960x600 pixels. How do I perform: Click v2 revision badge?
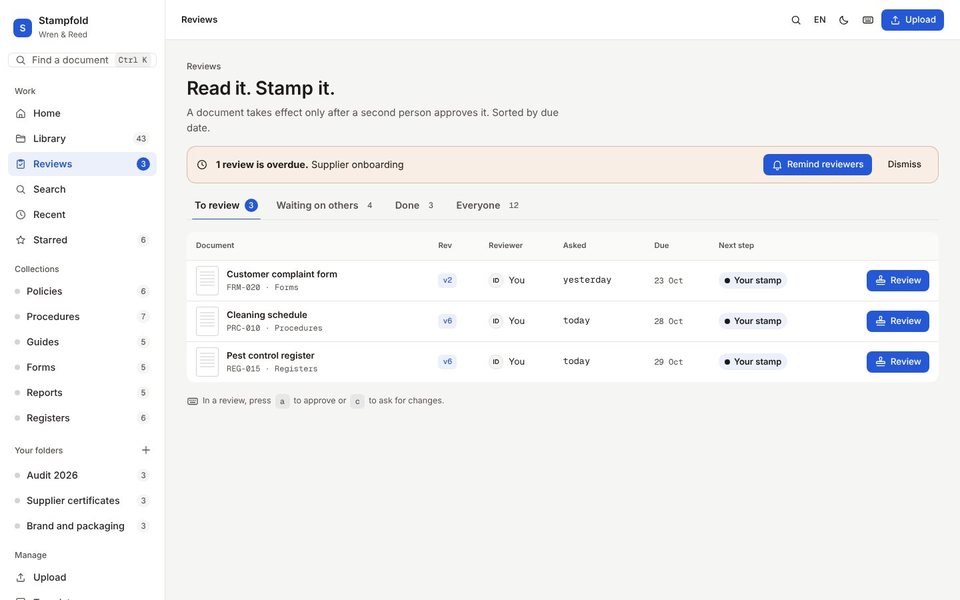[448, 280]
